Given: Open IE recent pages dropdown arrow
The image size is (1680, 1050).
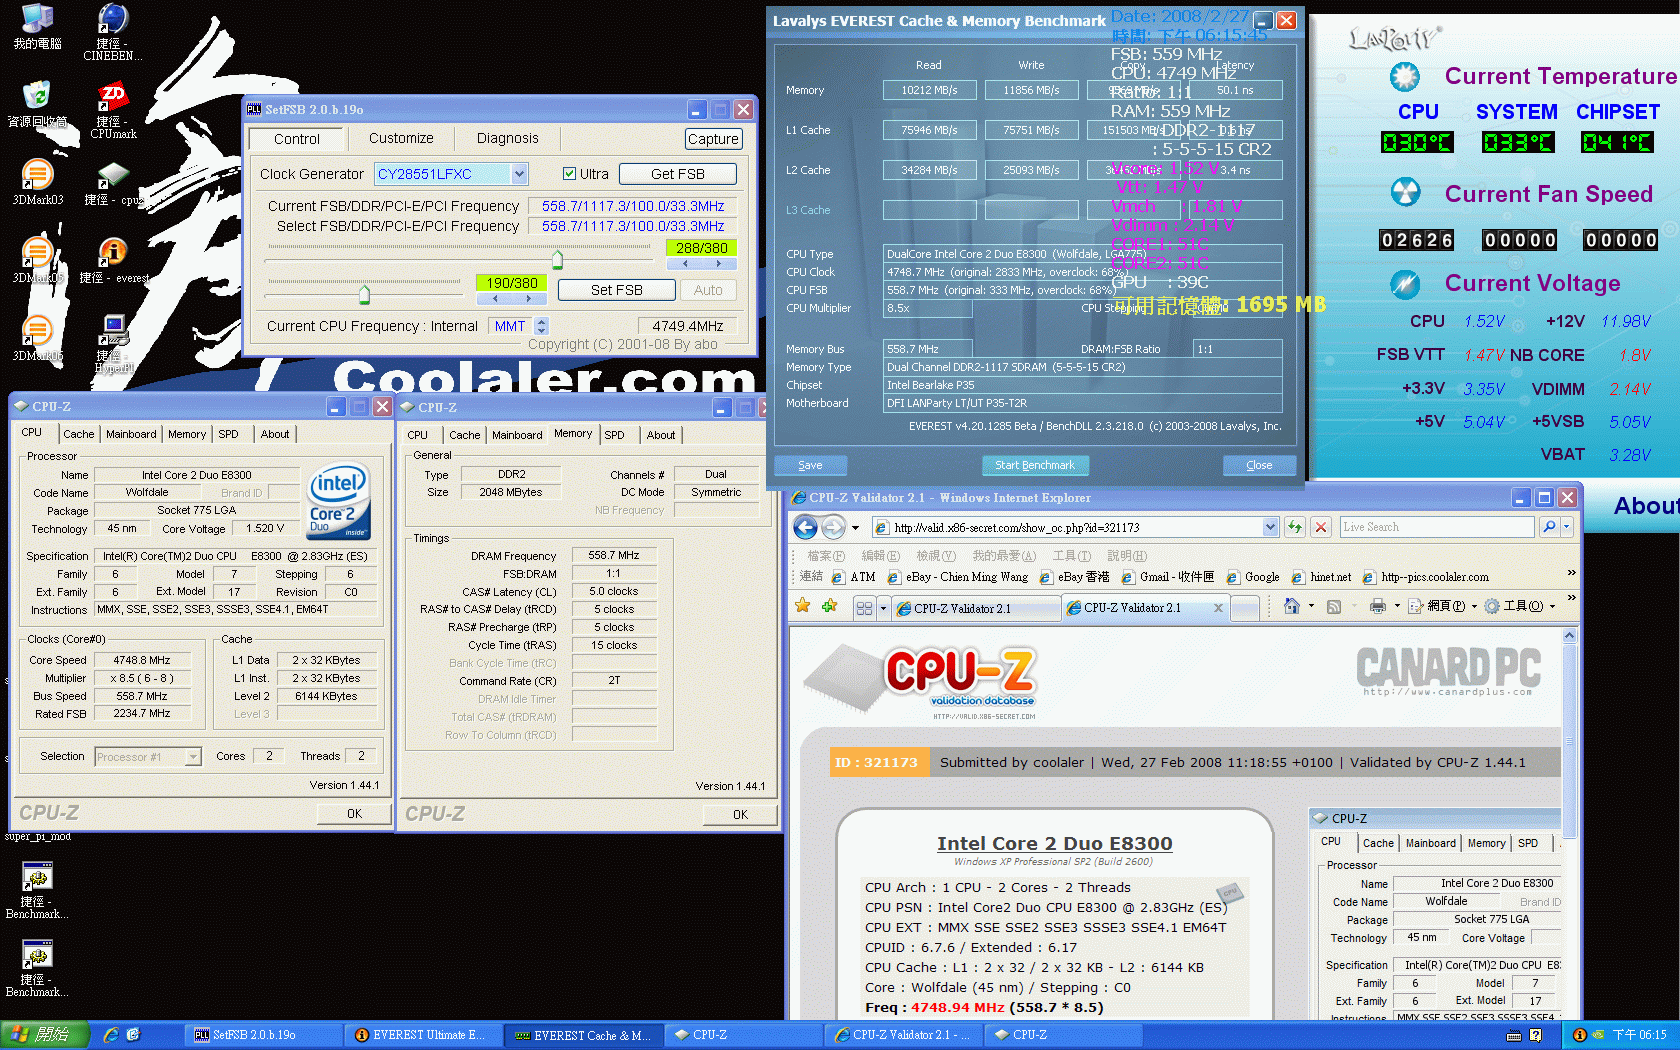Looking at the screenshot, I should [x=855, y=527].
